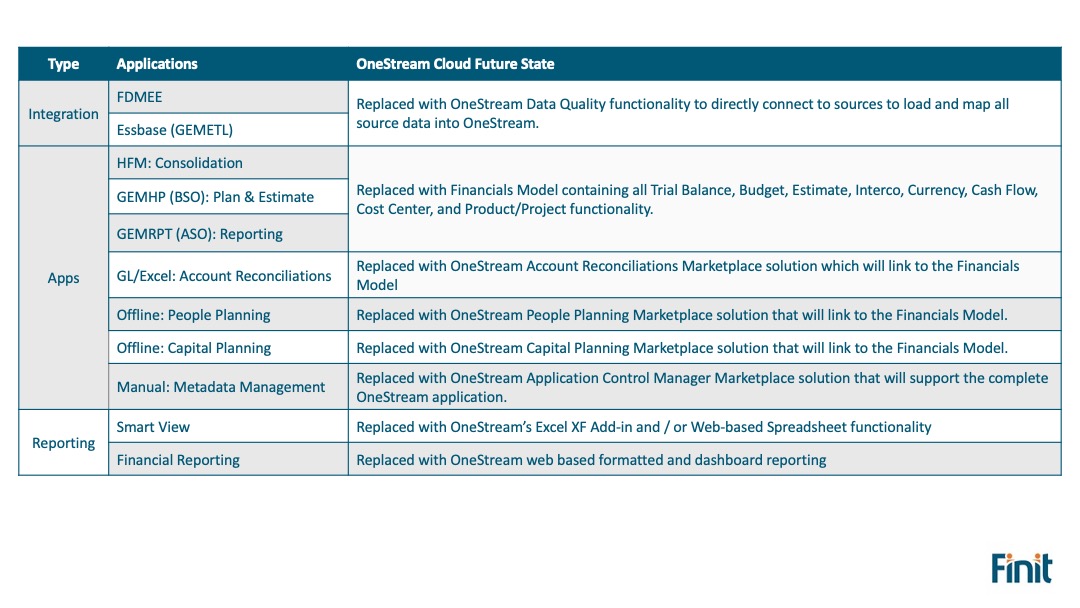Click the "OneStream Cloud Future State" header
1080x608 pixels.
click(705, 64)
